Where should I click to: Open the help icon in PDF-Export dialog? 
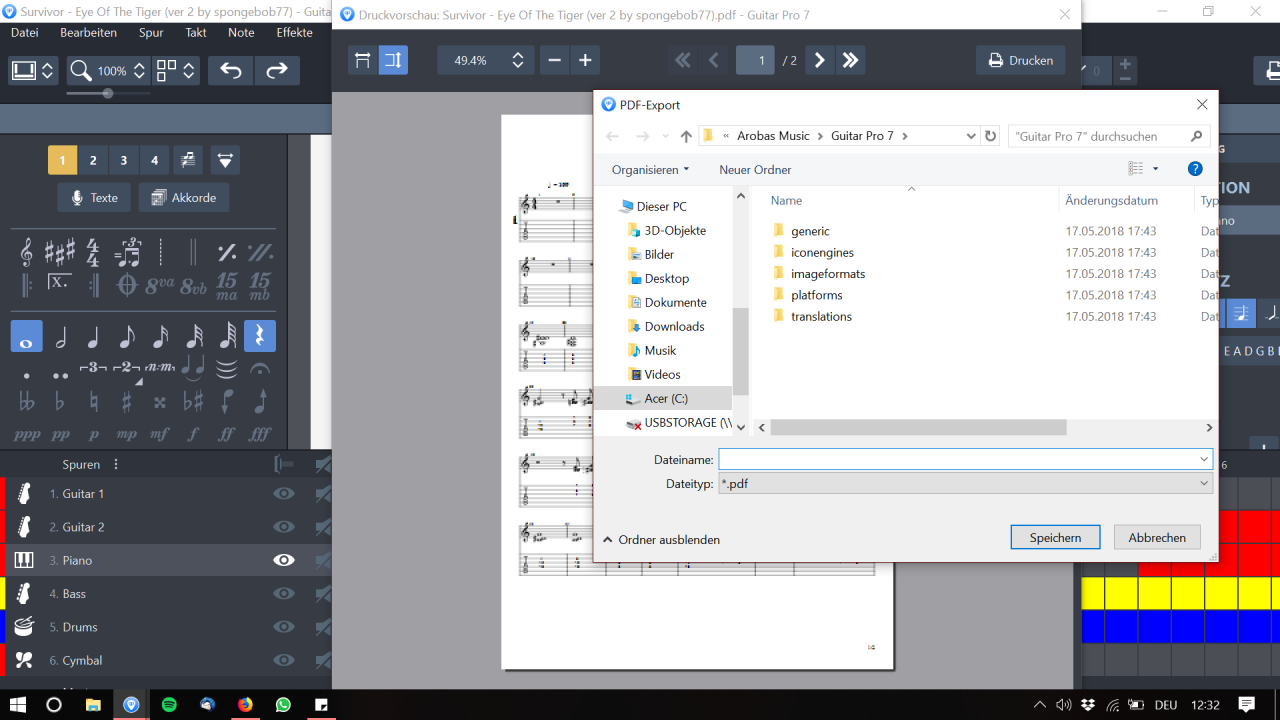click(x=1195, y=169)
